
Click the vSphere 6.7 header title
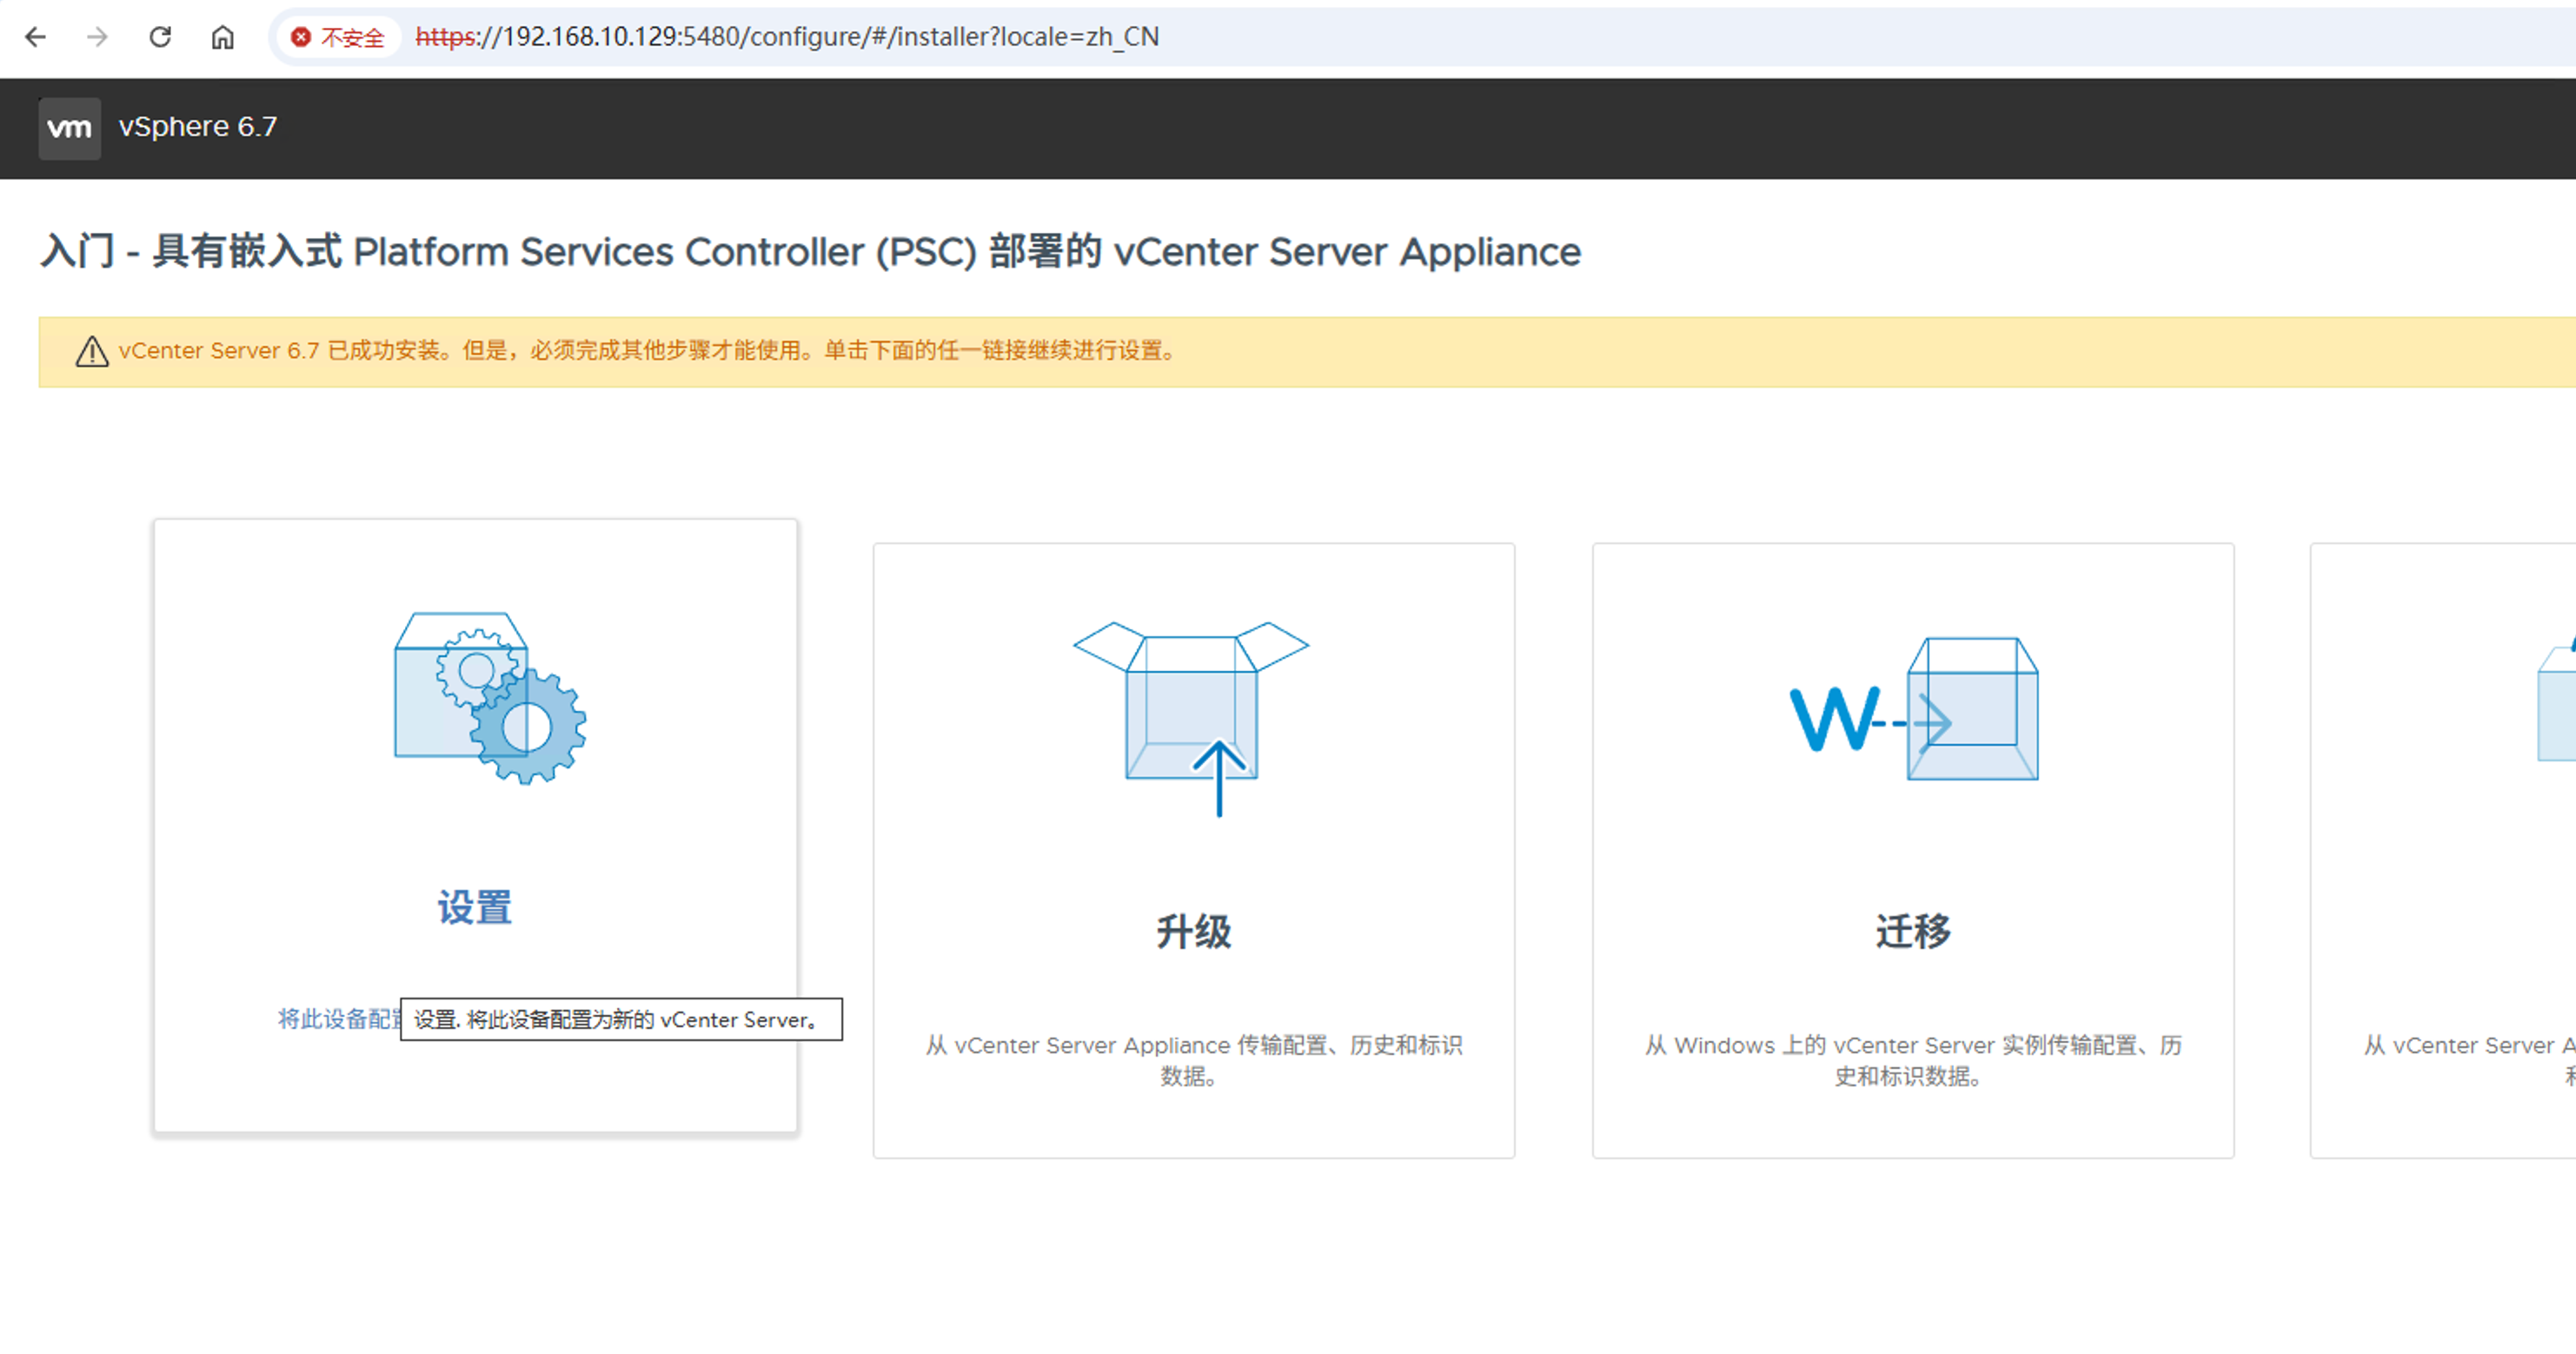pos(198,127)
